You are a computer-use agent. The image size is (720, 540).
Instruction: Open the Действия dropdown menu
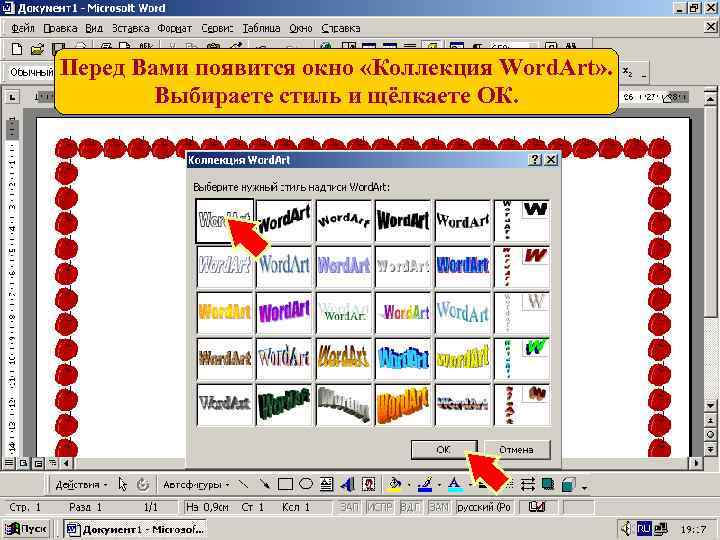pos(81,484)
